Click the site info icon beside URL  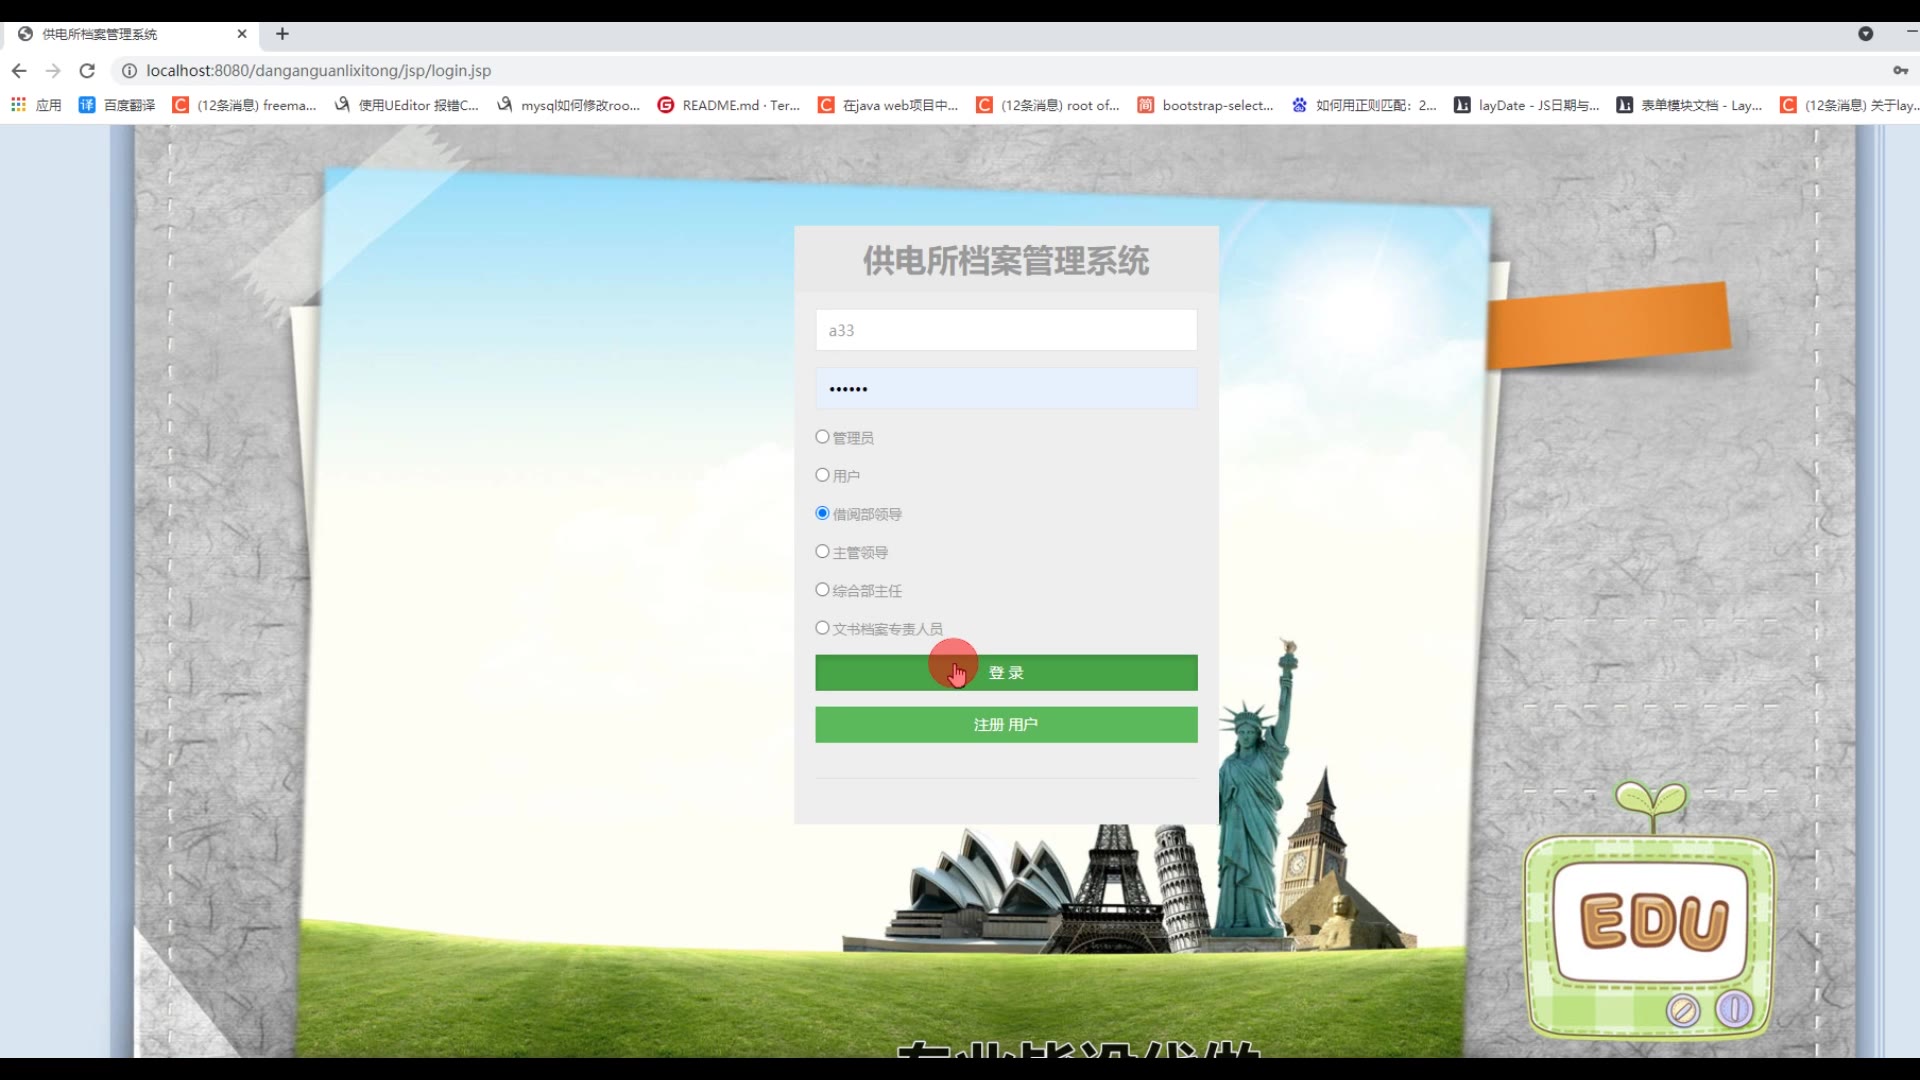point(129,71)
